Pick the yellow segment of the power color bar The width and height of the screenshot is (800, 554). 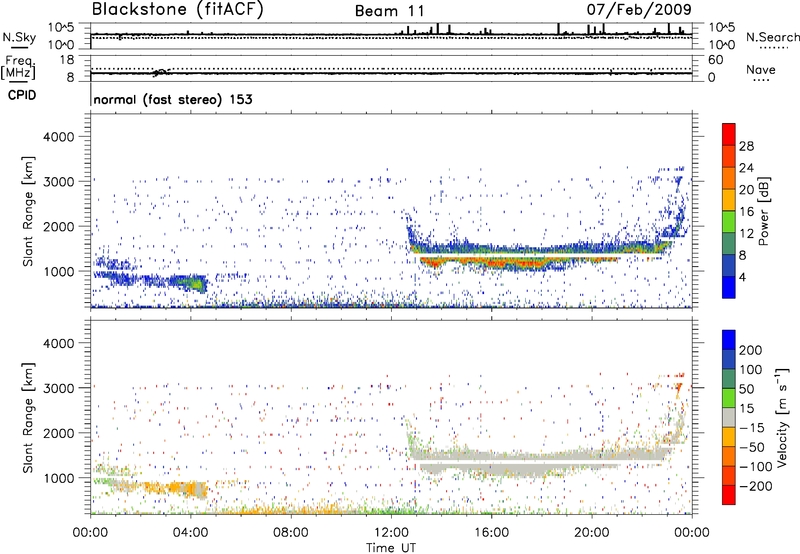(x=729, y=200)
